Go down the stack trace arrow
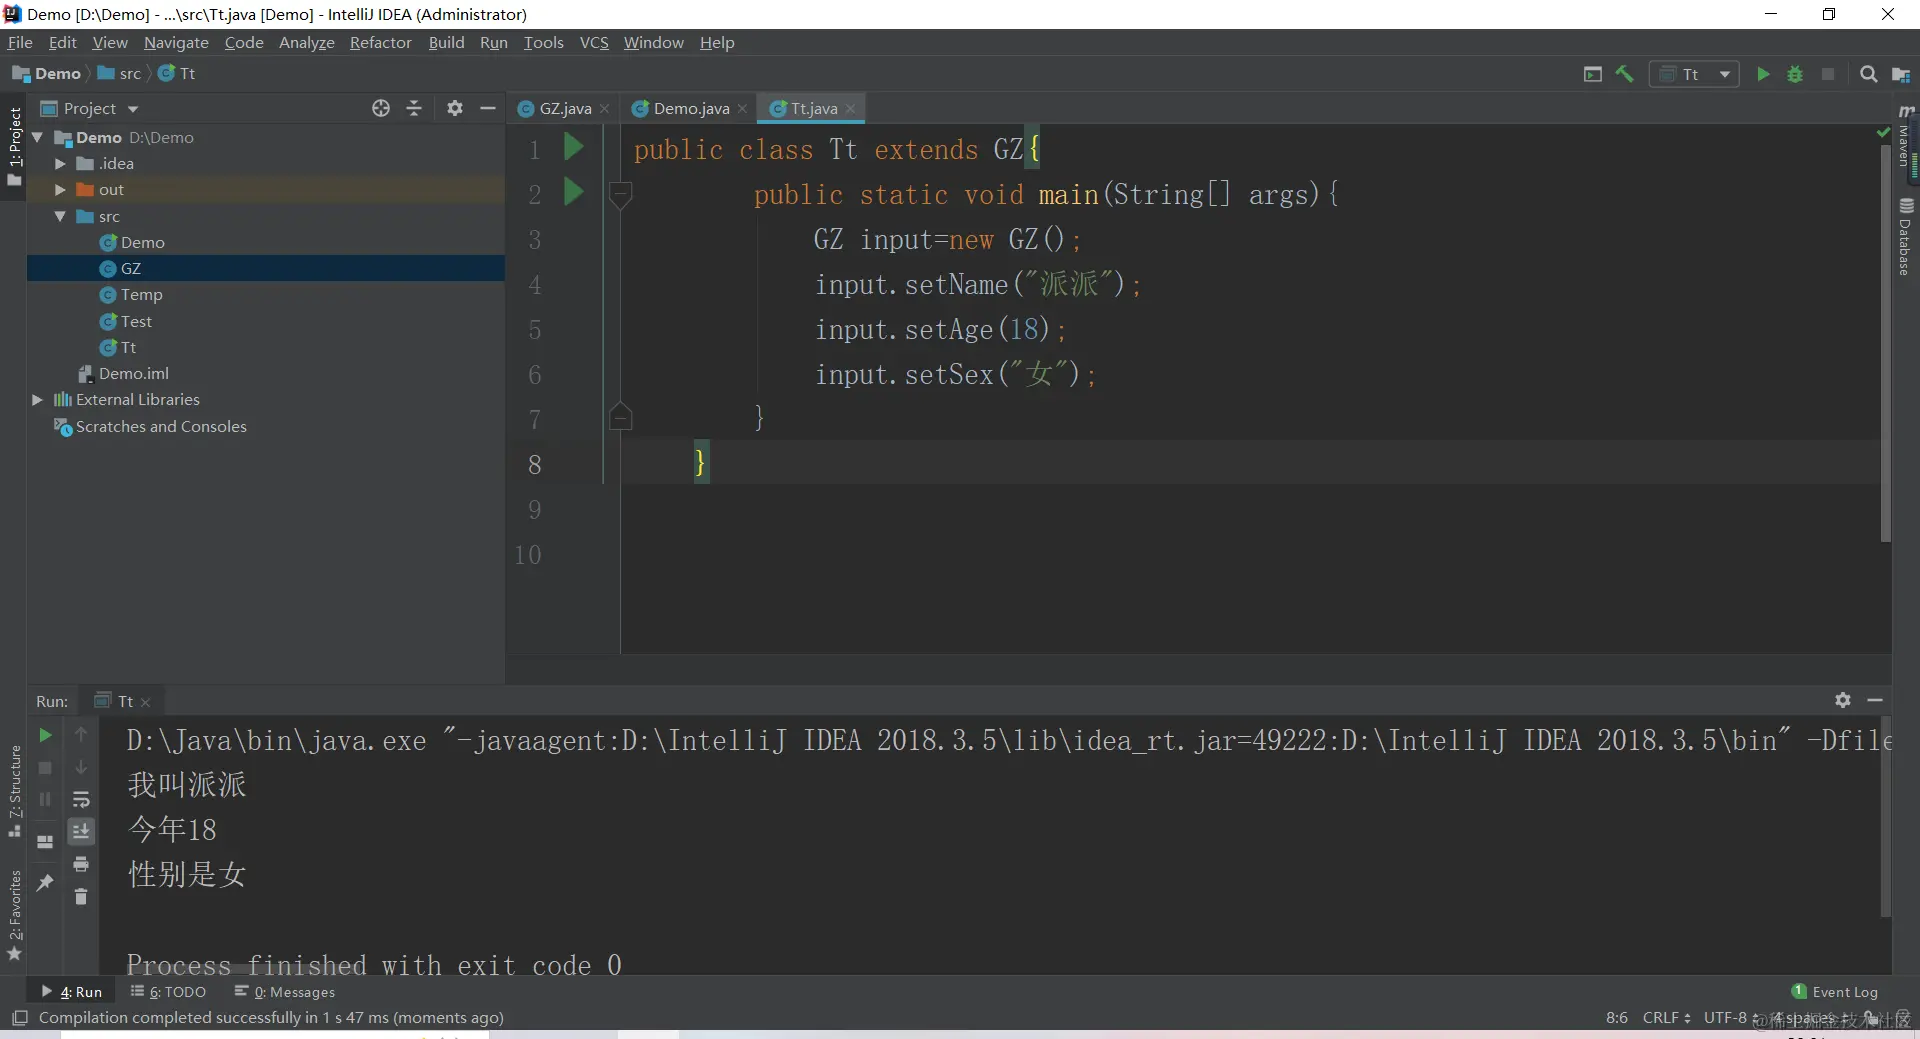This screenshot has height=1039, width=1920. click(x=81, y=767)
